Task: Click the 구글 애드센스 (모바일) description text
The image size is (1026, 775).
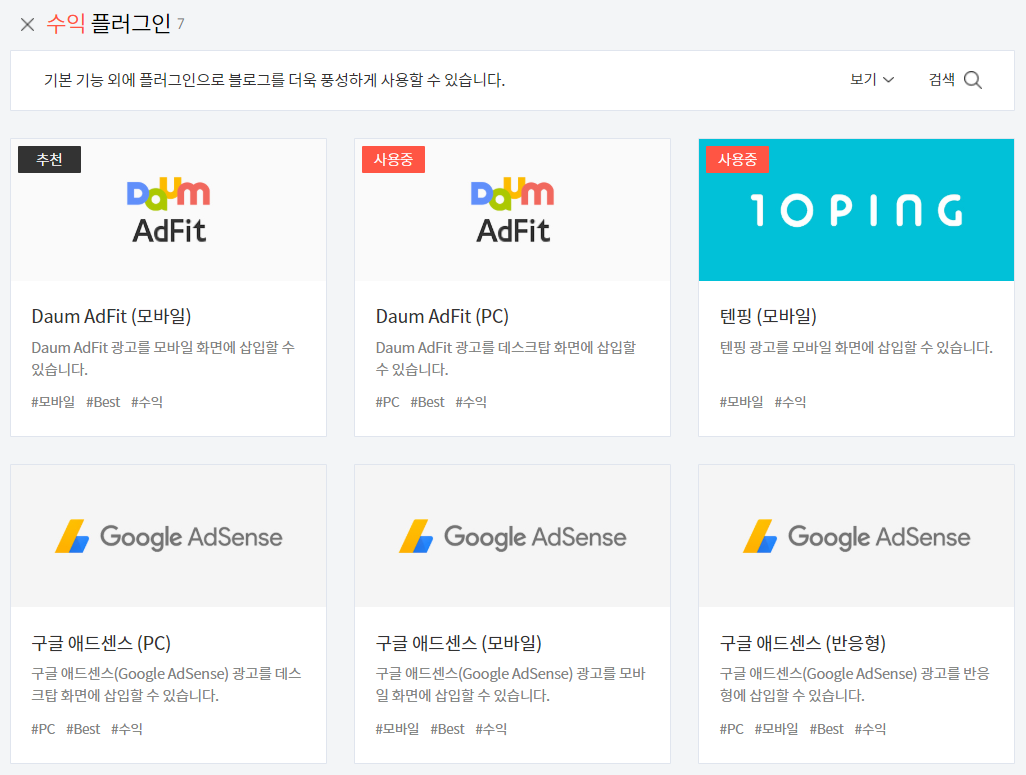Action: (510, 684)
